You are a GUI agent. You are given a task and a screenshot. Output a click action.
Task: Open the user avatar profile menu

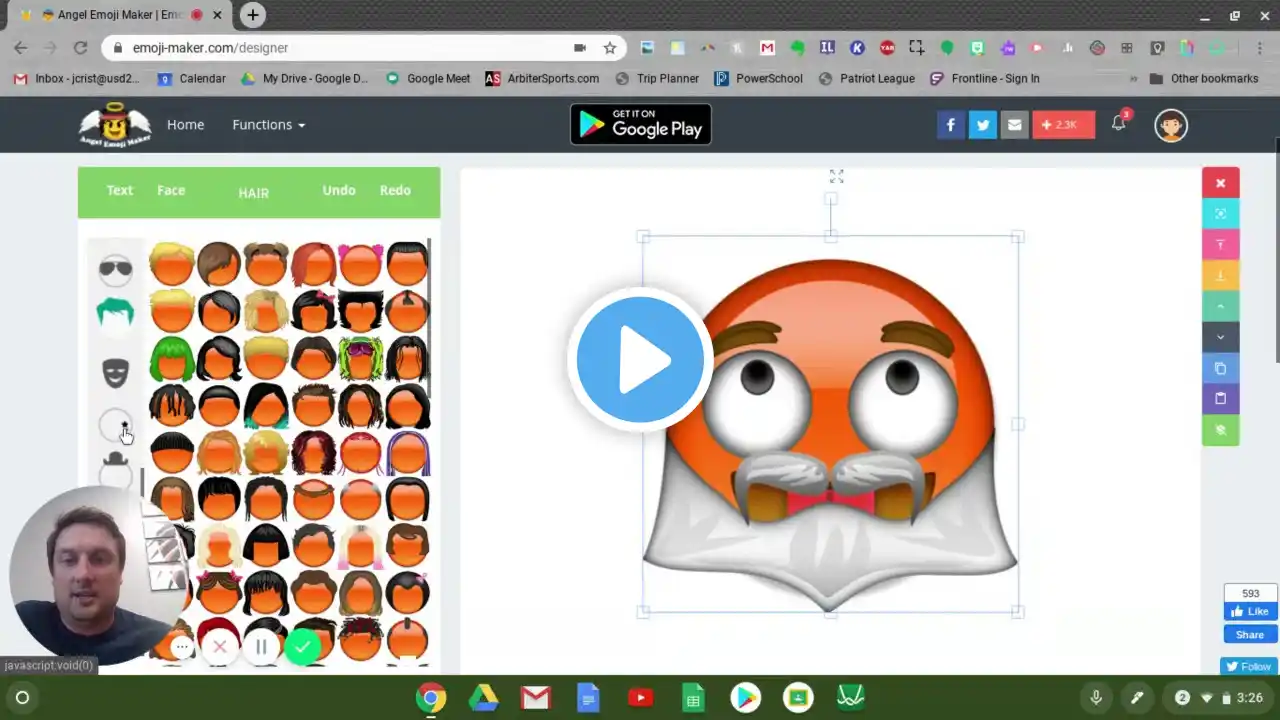(1171, 125)
